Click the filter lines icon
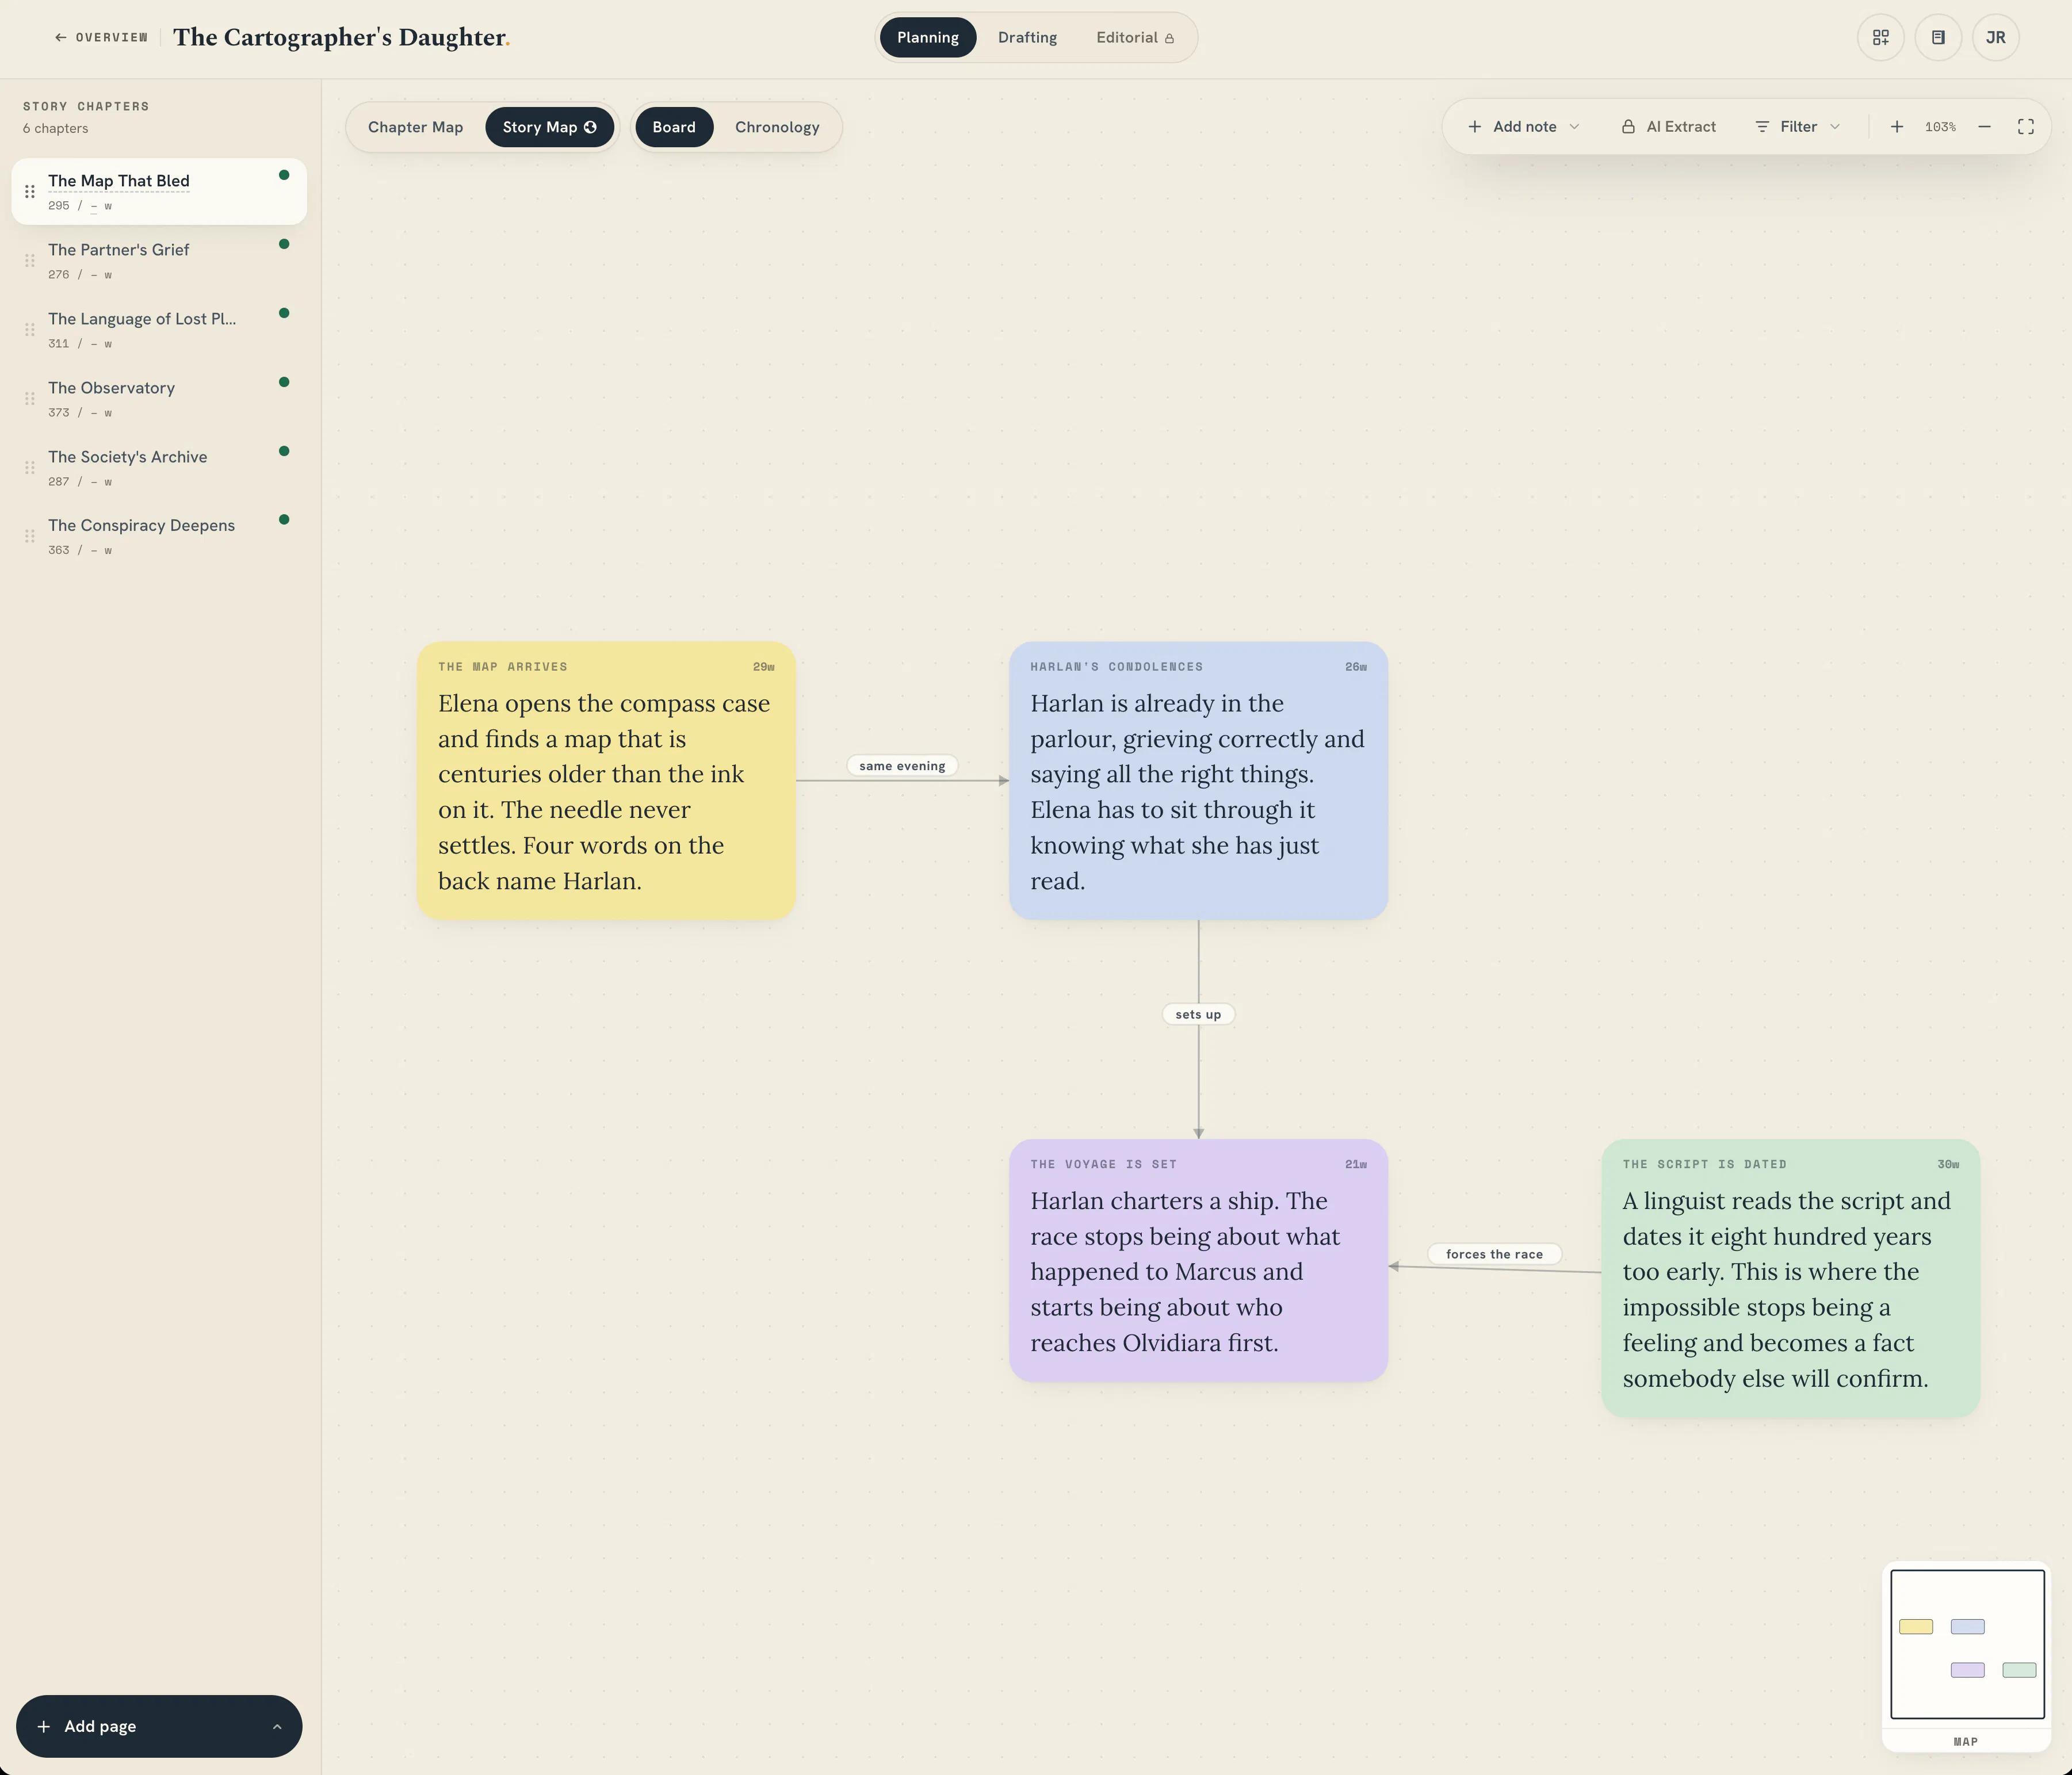 1762,127
